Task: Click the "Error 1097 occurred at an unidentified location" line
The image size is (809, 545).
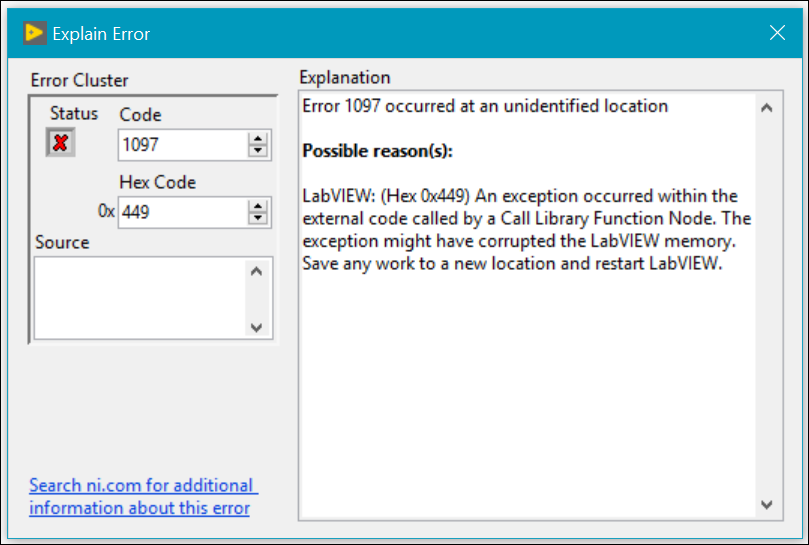Action: pyautogui.click(x=485, y=106)
